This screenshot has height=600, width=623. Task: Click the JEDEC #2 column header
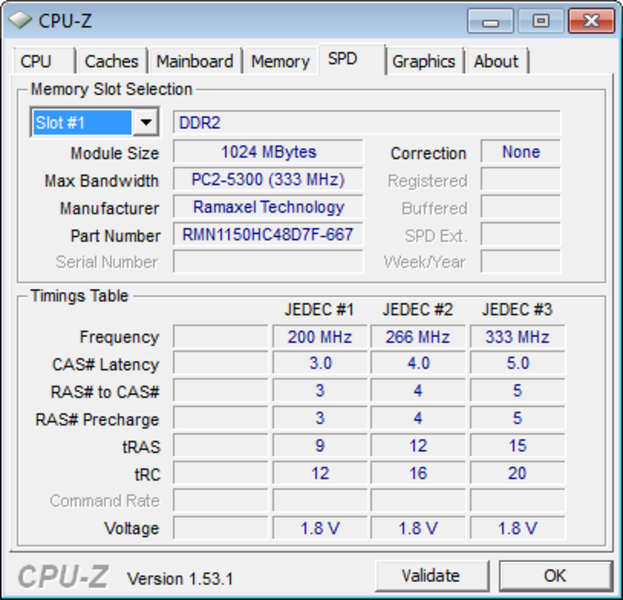coord(418,310)
